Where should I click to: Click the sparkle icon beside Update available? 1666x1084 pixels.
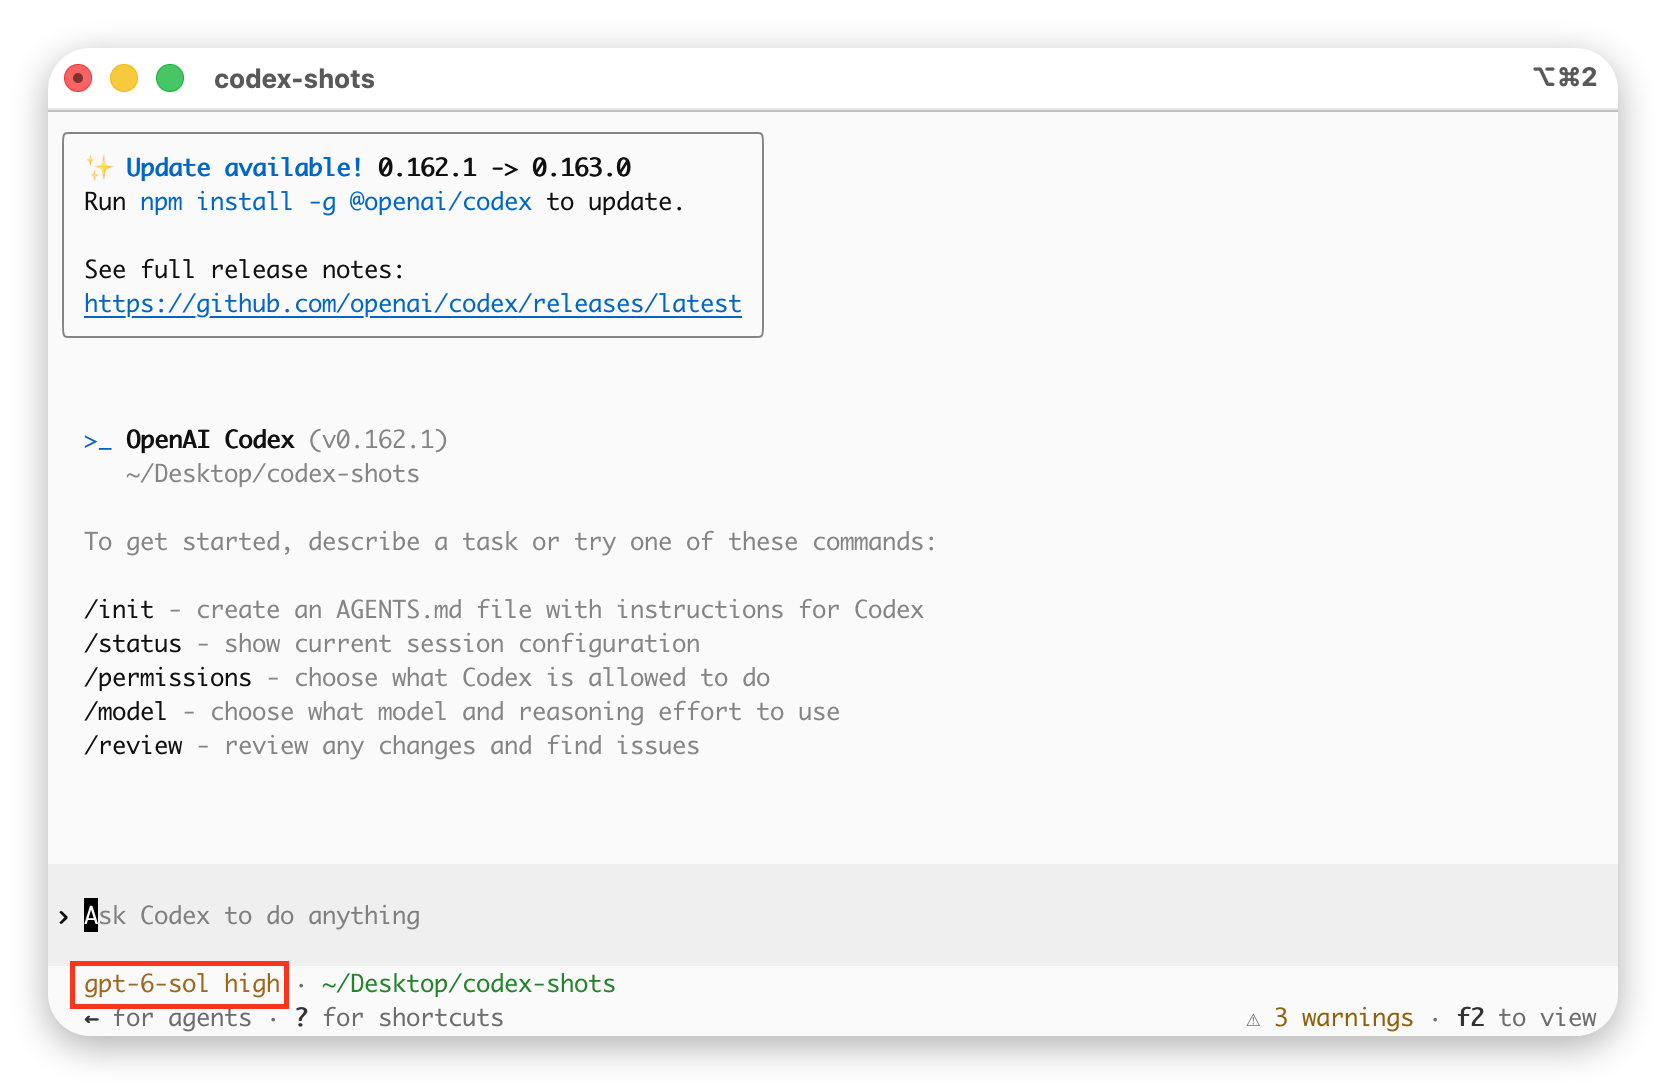99,167
